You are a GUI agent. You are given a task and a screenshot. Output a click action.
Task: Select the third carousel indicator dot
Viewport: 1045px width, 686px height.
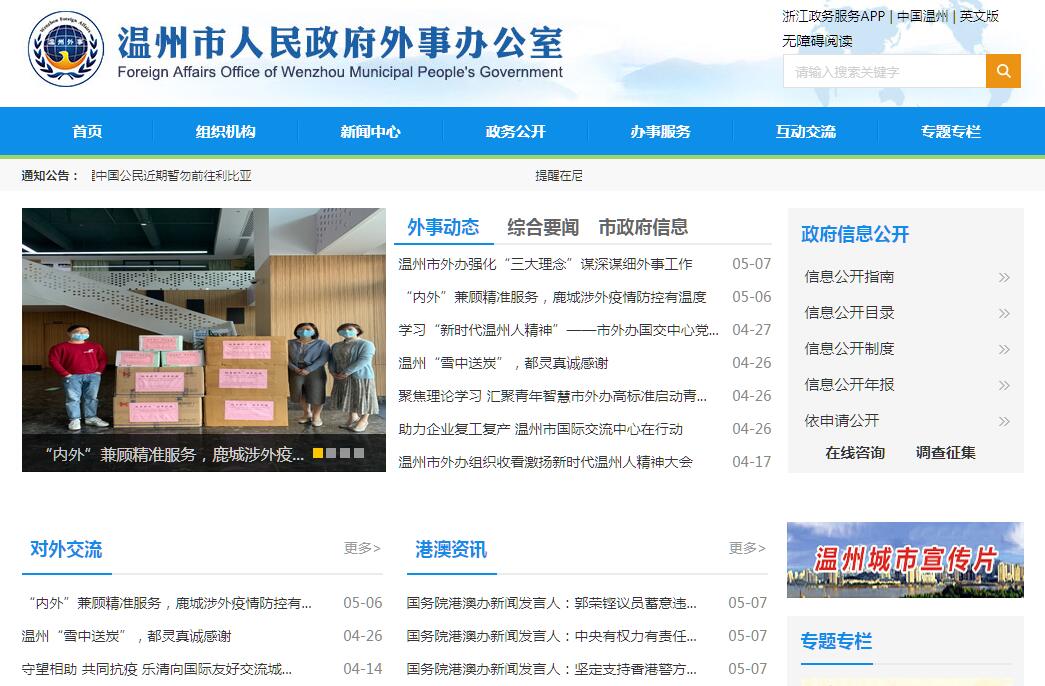(345, 453)
